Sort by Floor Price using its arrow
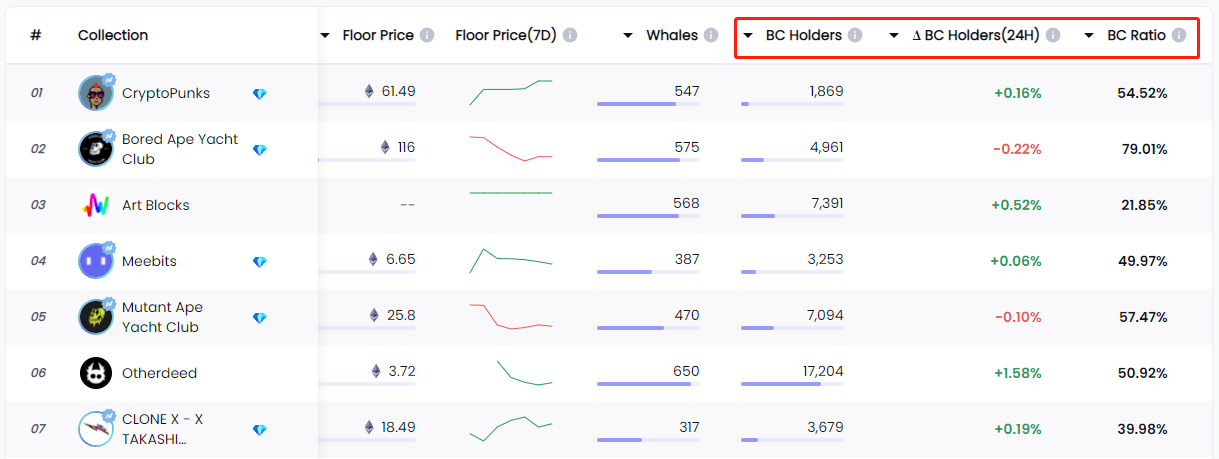This screenshot has height=459, width=1219. pyautogui.click(x=325, y=36)
